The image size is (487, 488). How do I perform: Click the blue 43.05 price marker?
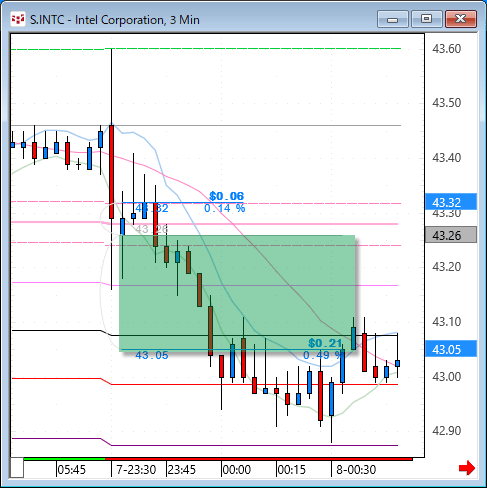pos(451,349)
